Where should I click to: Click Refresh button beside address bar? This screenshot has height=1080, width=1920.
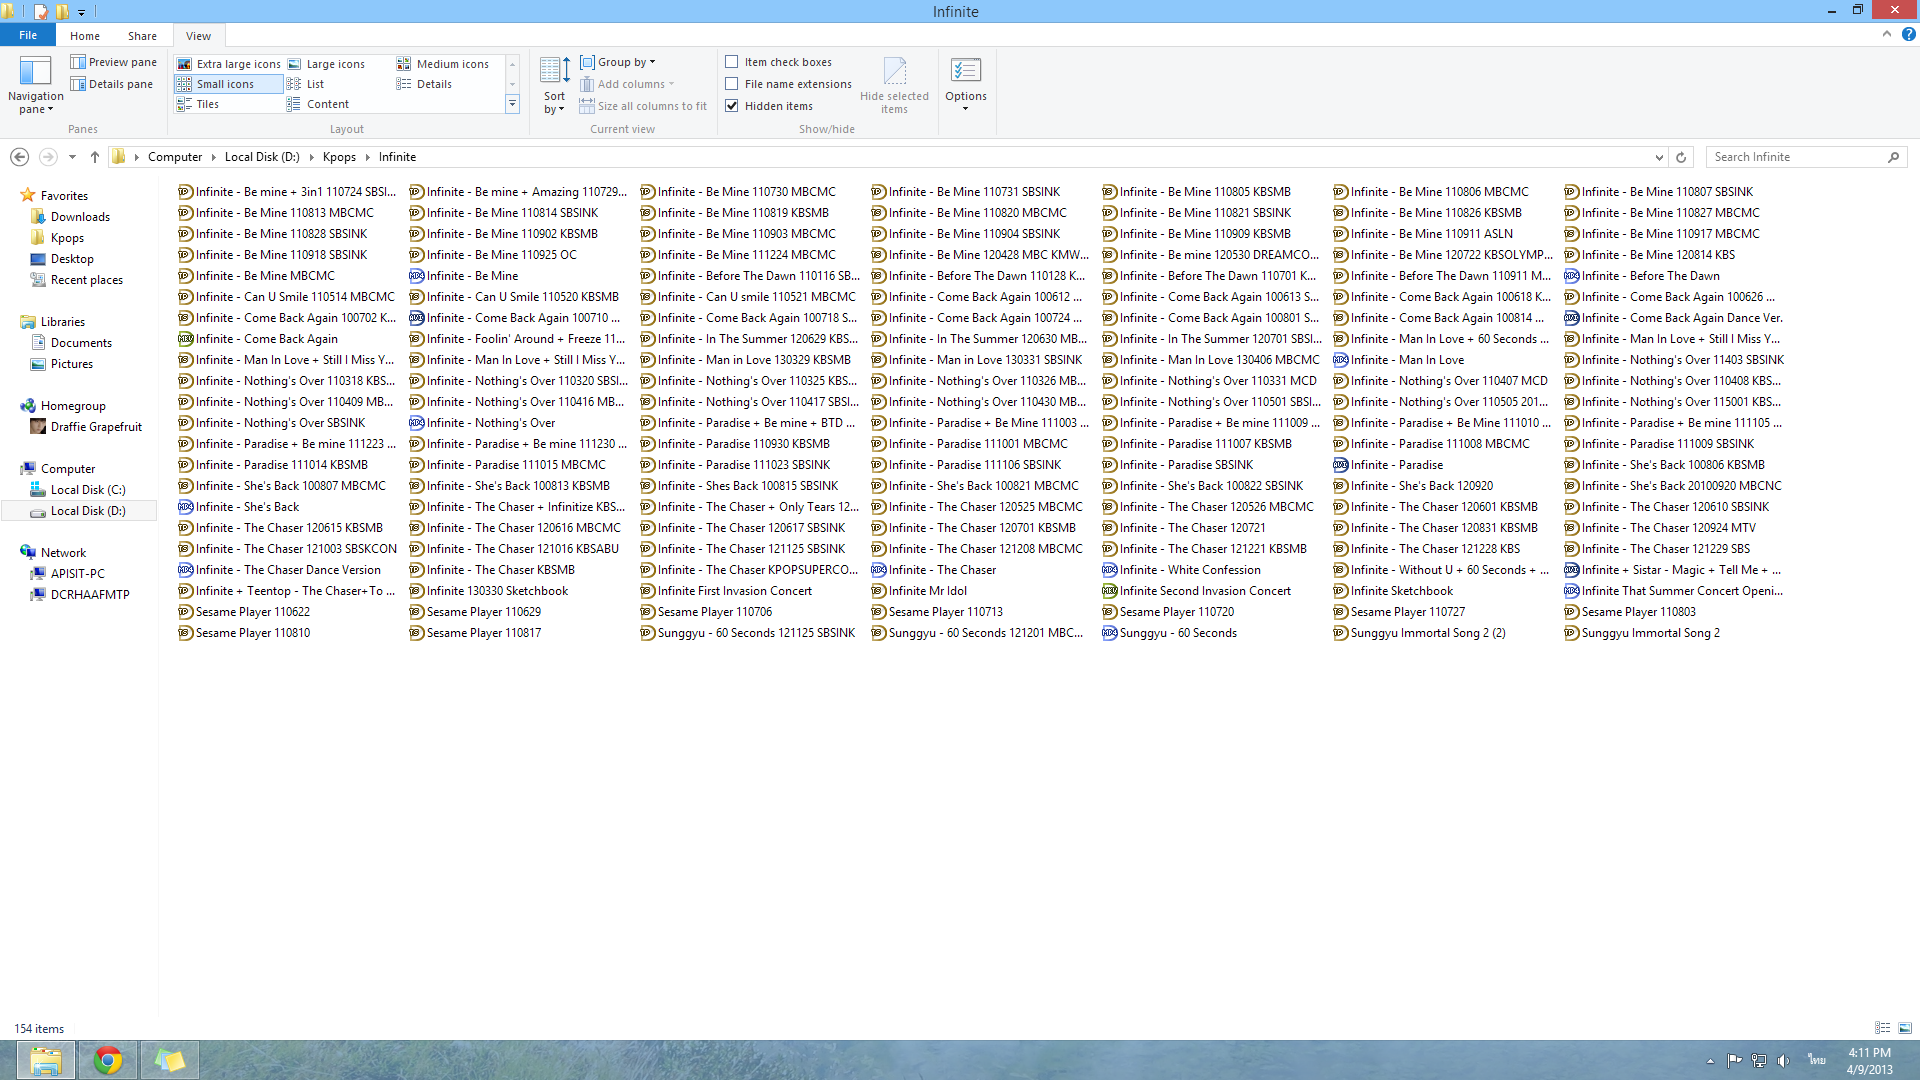point(1681,157)
